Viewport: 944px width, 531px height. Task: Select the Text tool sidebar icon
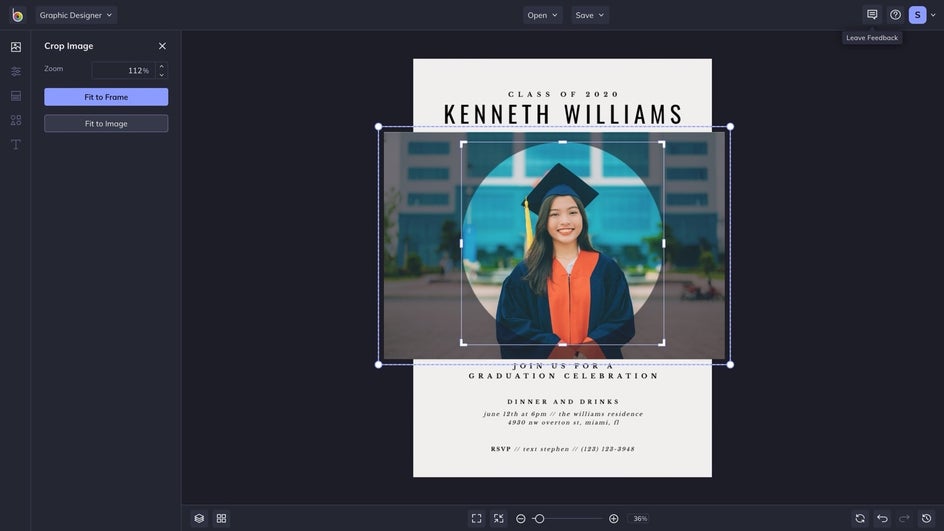[x=16, y=144]
